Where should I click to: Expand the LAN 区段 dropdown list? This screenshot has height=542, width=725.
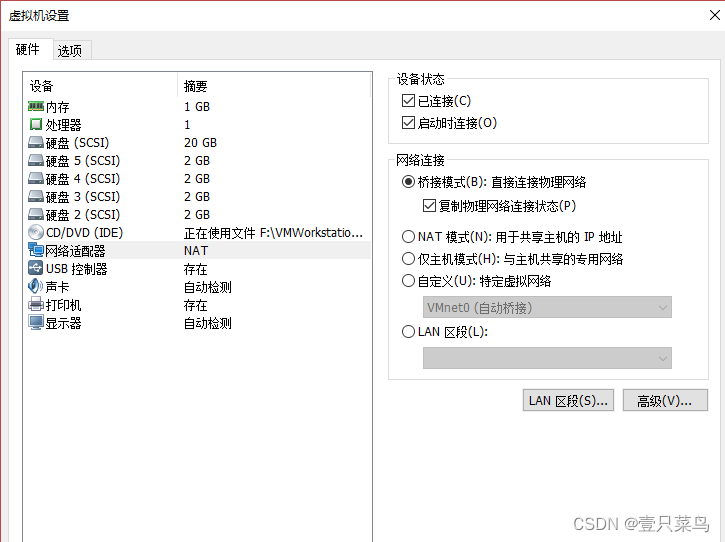point(547,358)
